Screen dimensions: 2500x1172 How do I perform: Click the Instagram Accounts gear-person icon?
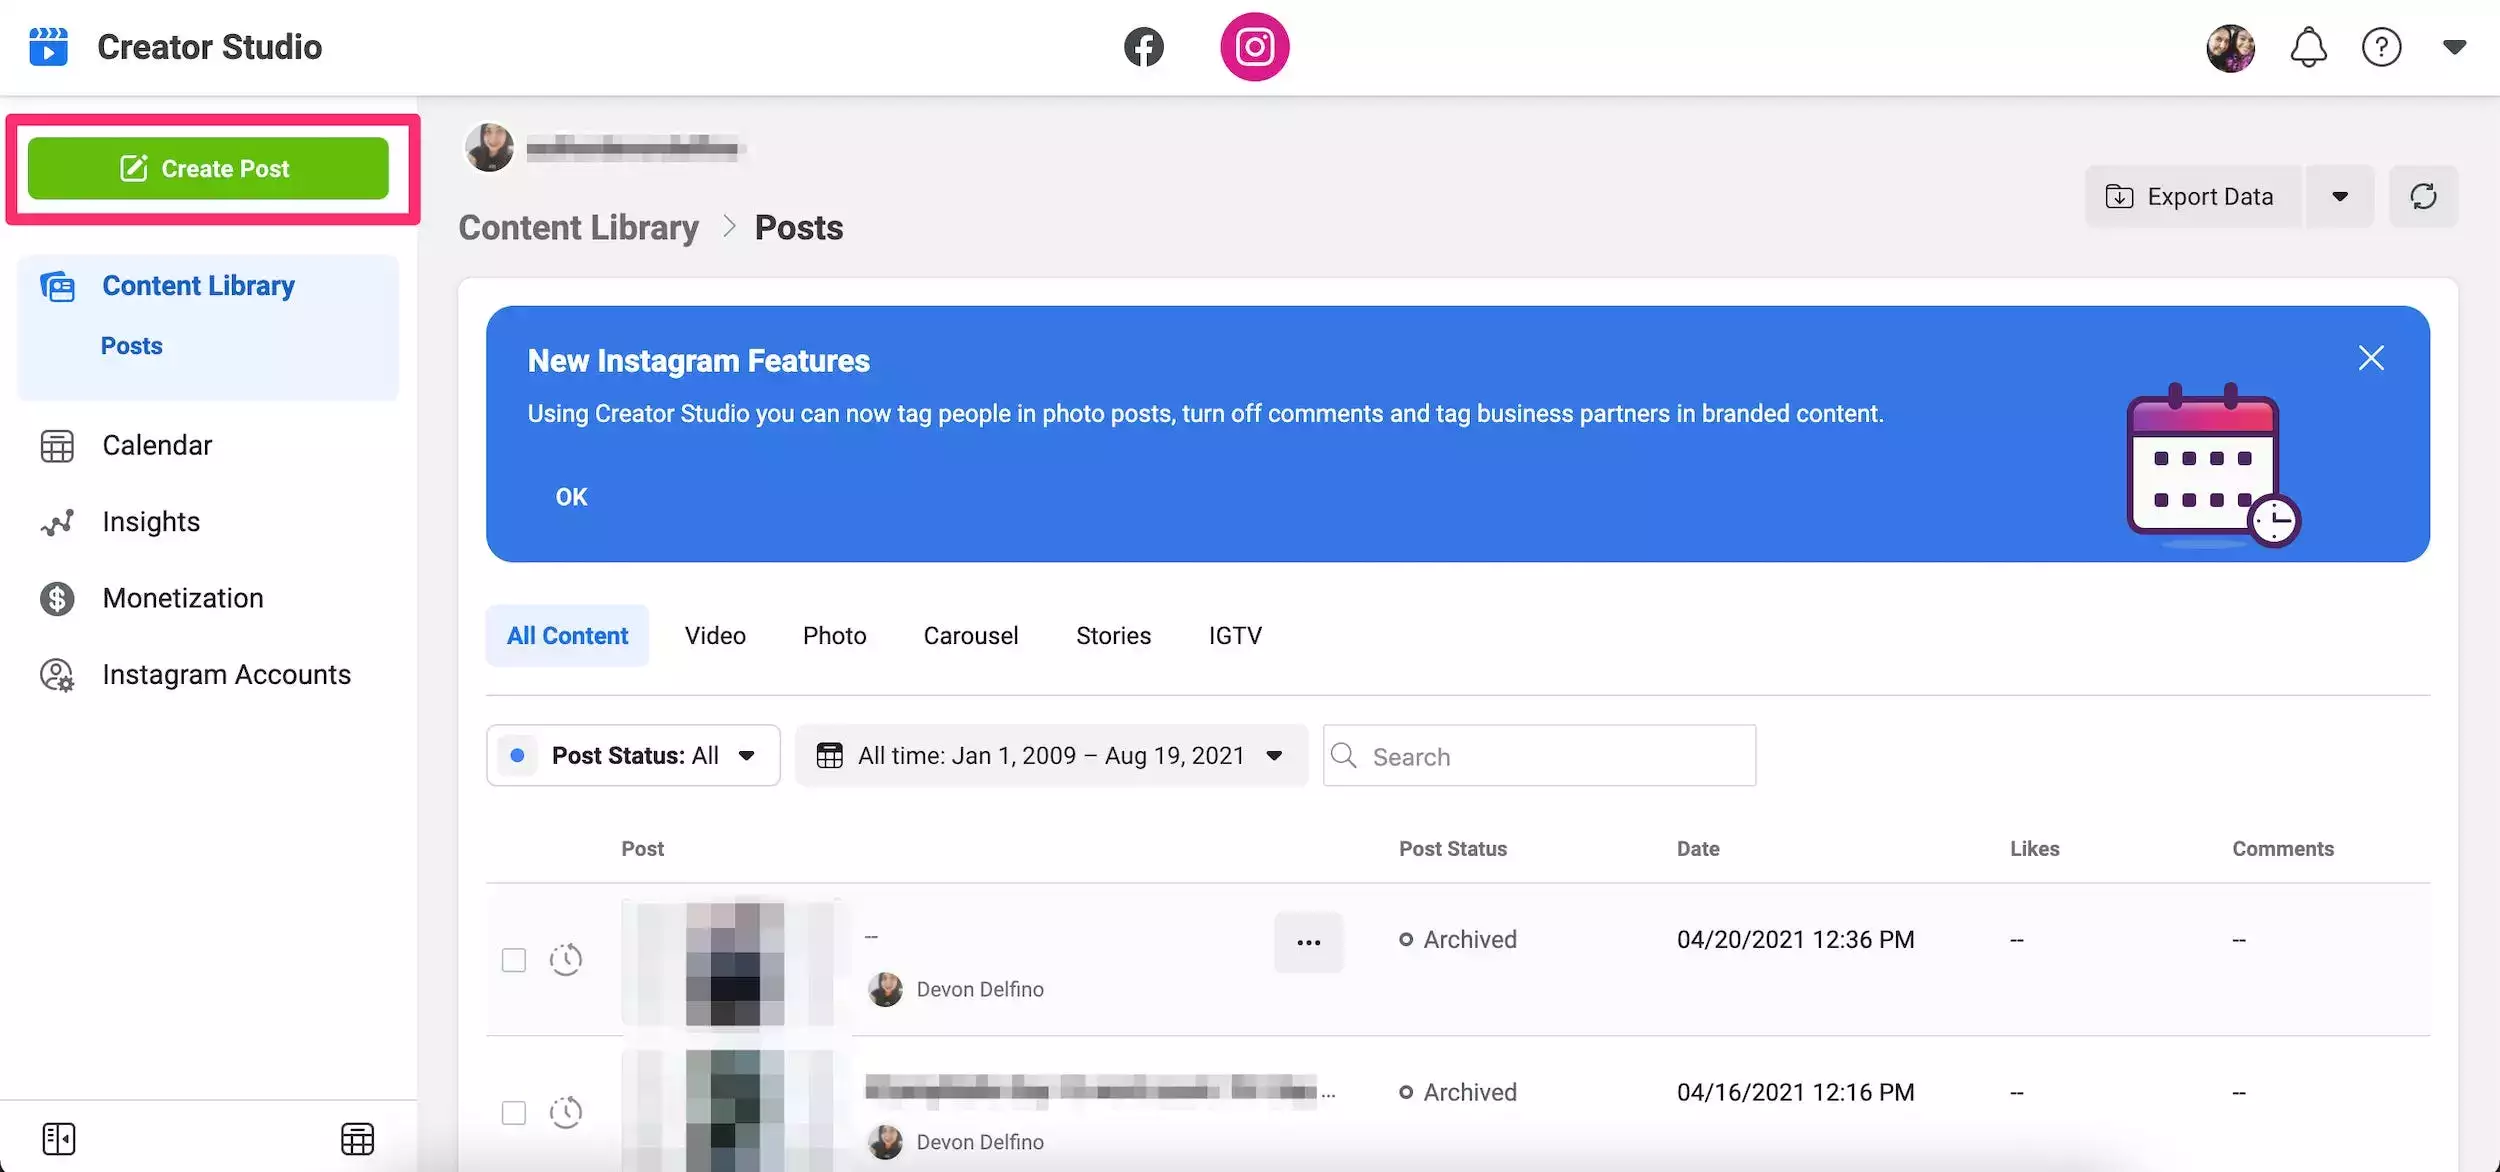[57, 676]
